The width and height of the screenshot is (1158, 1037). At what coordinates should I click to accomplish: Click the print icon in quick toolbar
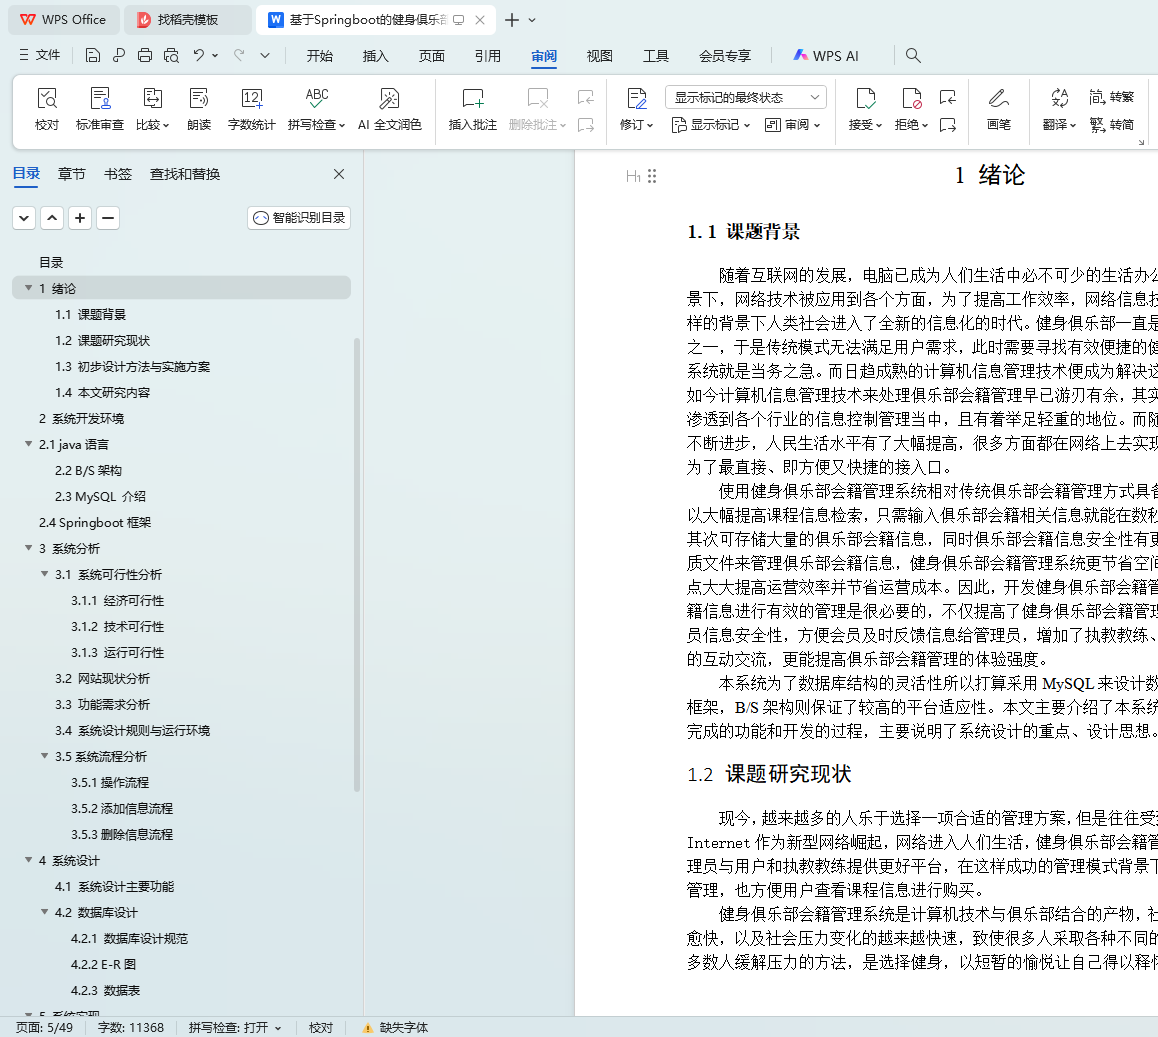coord(145,55)
